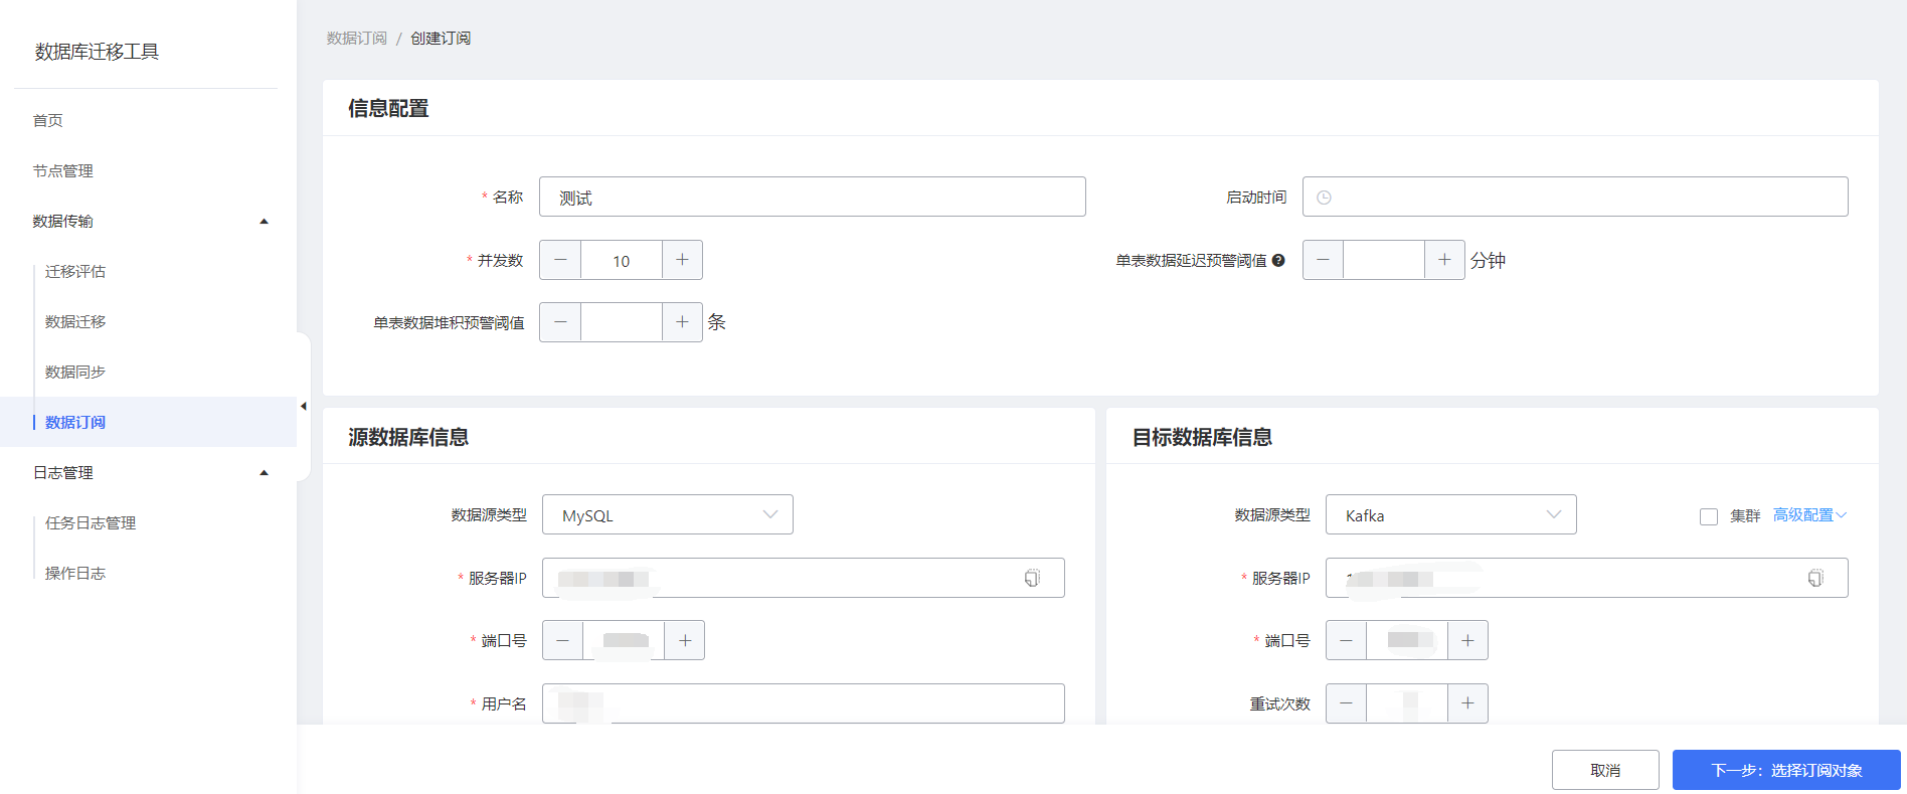Increase target database 端口号 with plus
Viewport: 1907px width, 794px height.
coord(1467,640)
